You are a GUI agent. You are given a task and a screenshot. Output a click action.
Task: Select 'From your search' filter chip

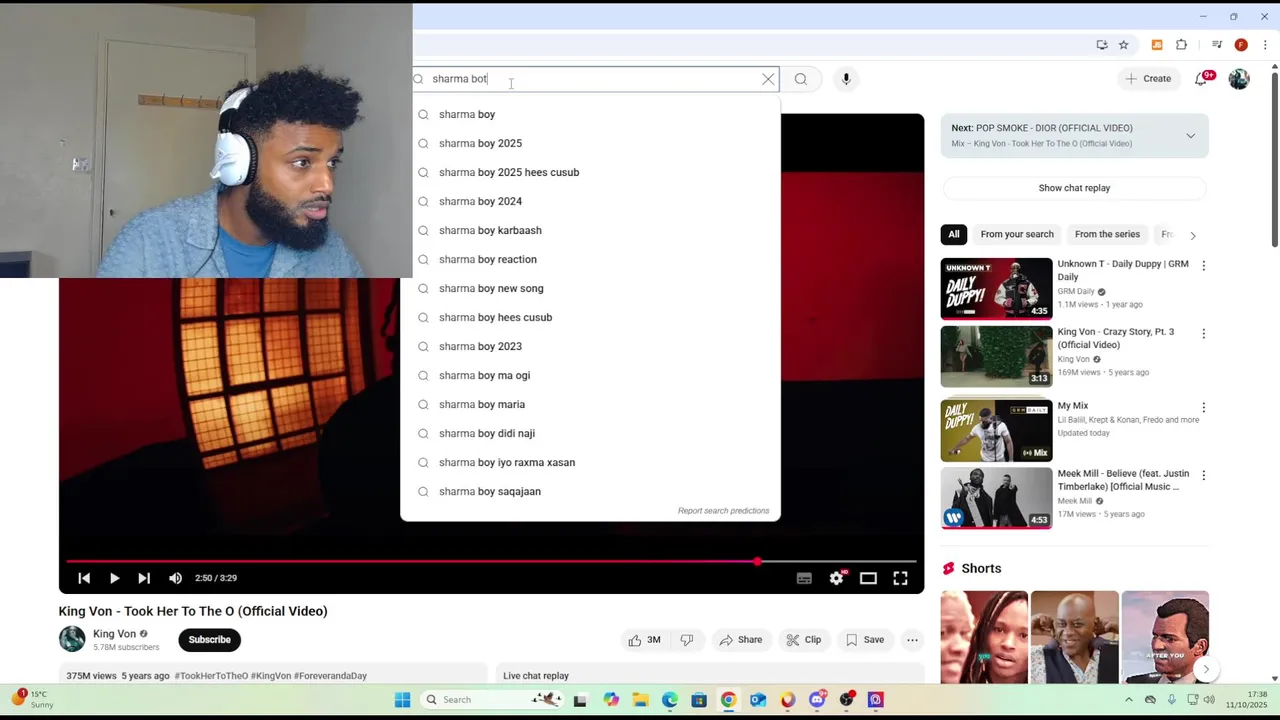coord(1017,234)
